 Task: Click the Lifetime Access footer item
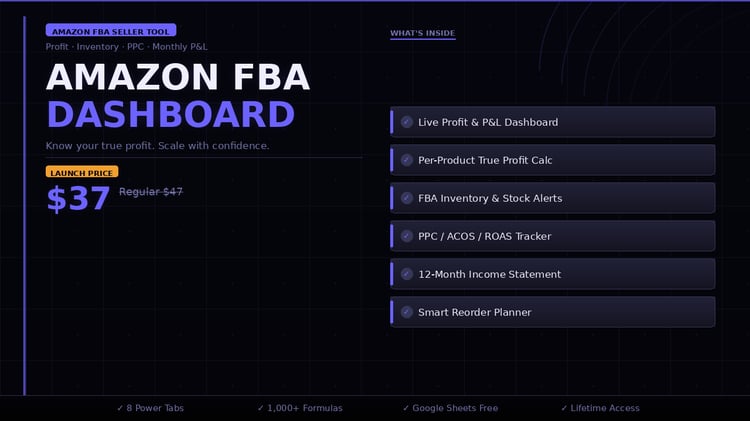[x=600, y=408]
